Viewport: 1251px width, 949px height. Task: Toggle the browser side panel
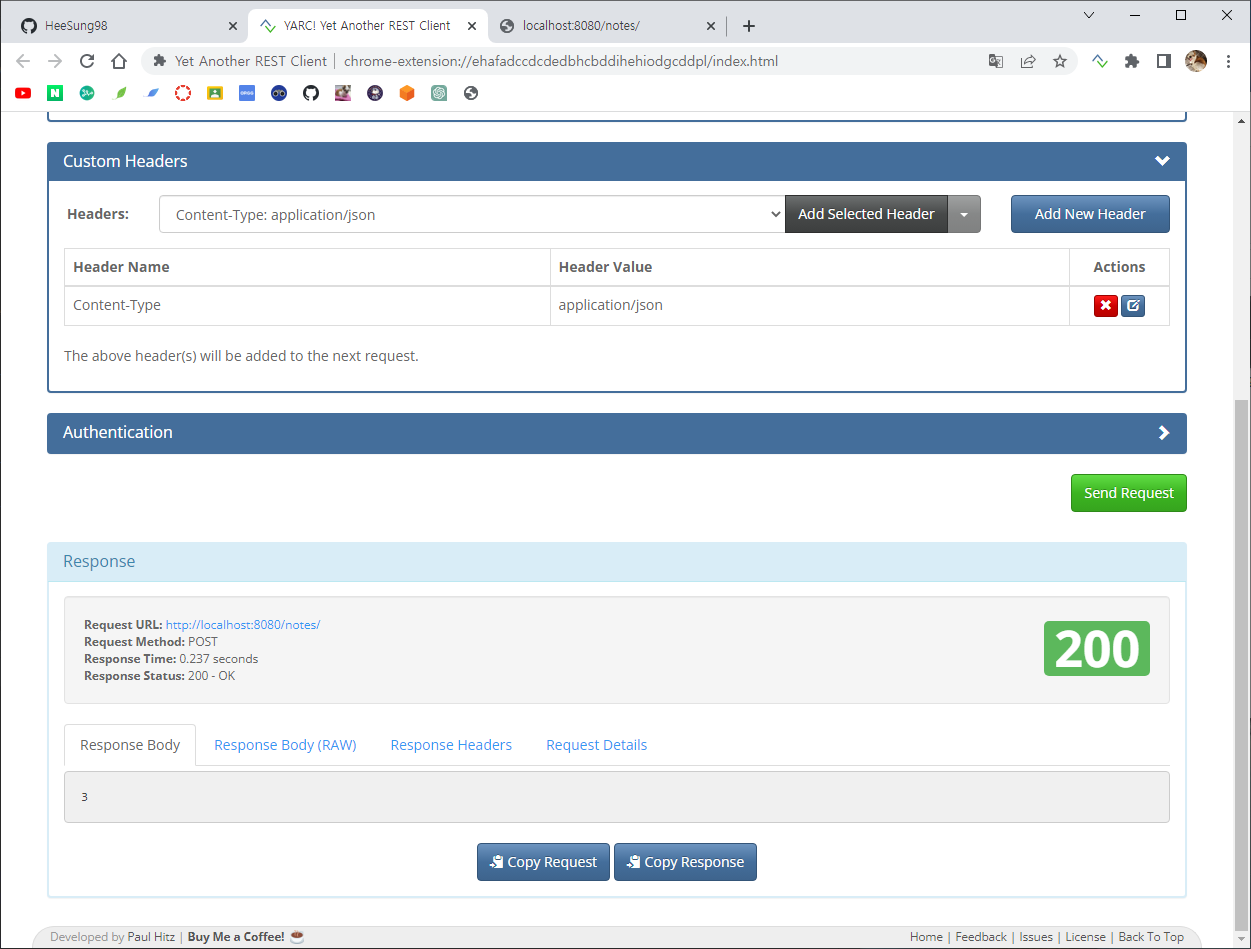(1164, 61)
